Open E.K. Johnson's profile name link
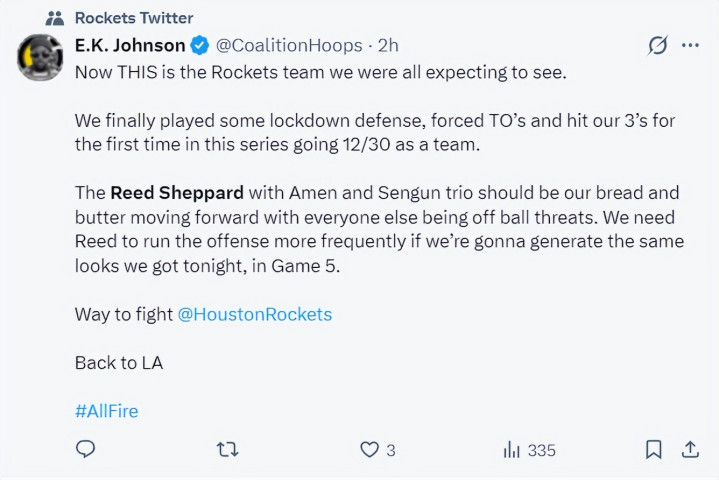 pyautogui.click(x=130, y=45)
